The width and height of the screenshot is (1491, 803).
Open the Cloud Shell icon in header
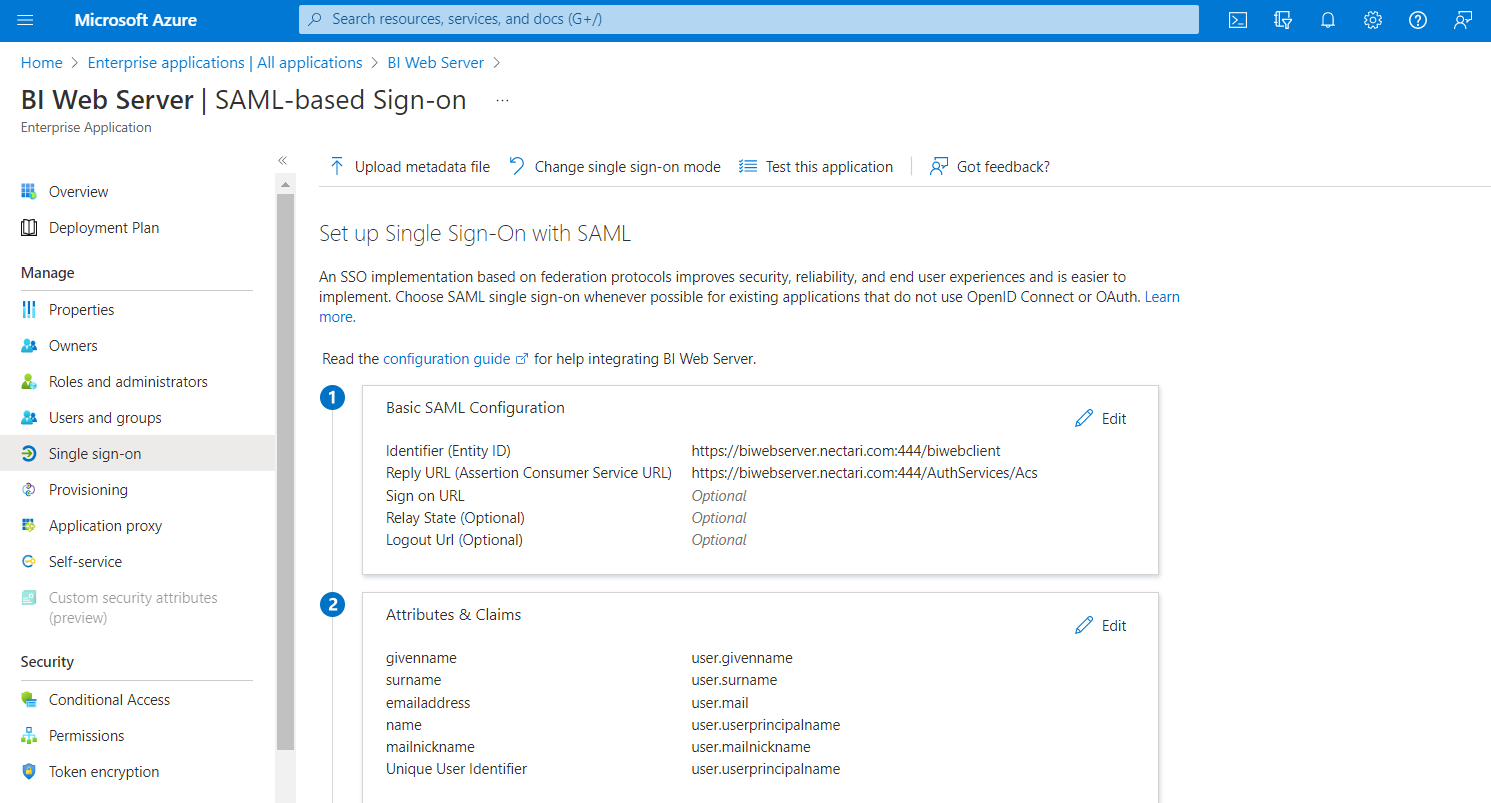(1238, 20)
